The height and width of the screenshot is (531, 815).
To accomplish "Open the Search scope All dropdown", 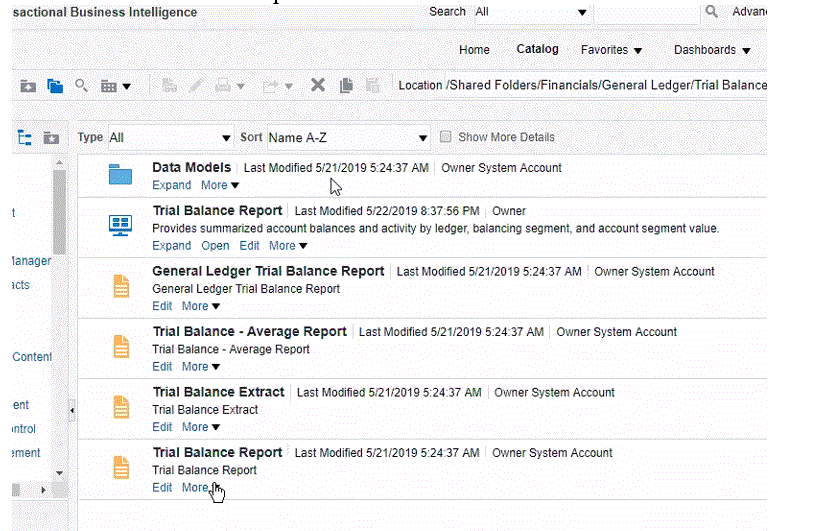I will (x=531, y=12).
